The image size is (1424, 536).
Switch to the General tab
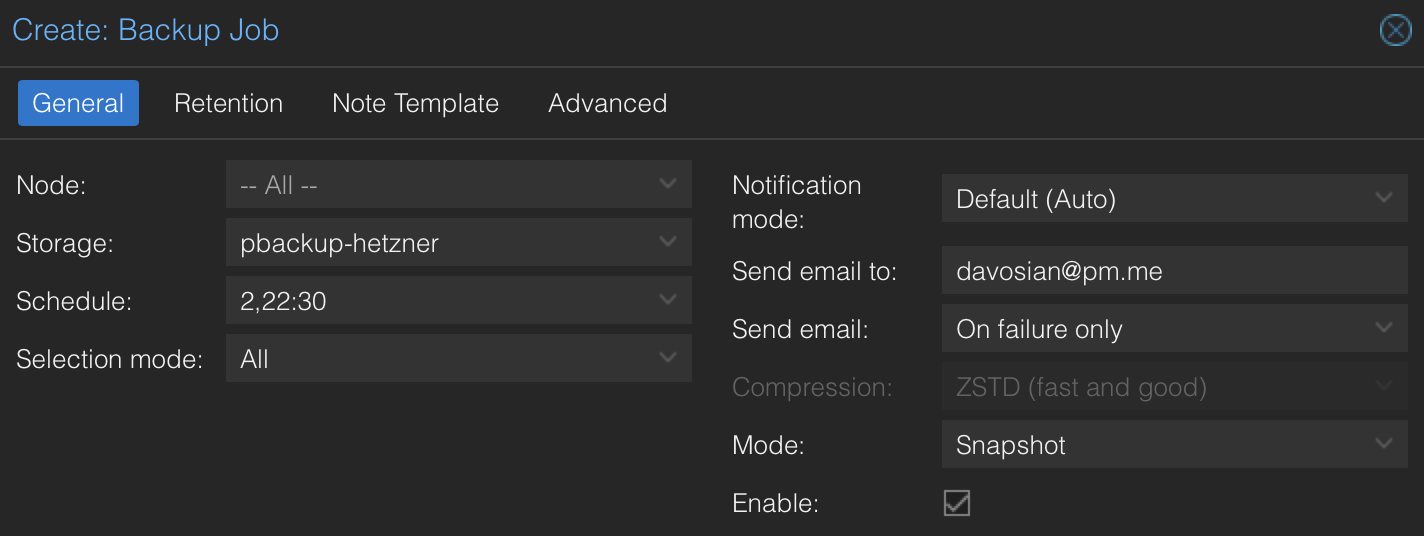click(x=78, y=103)
